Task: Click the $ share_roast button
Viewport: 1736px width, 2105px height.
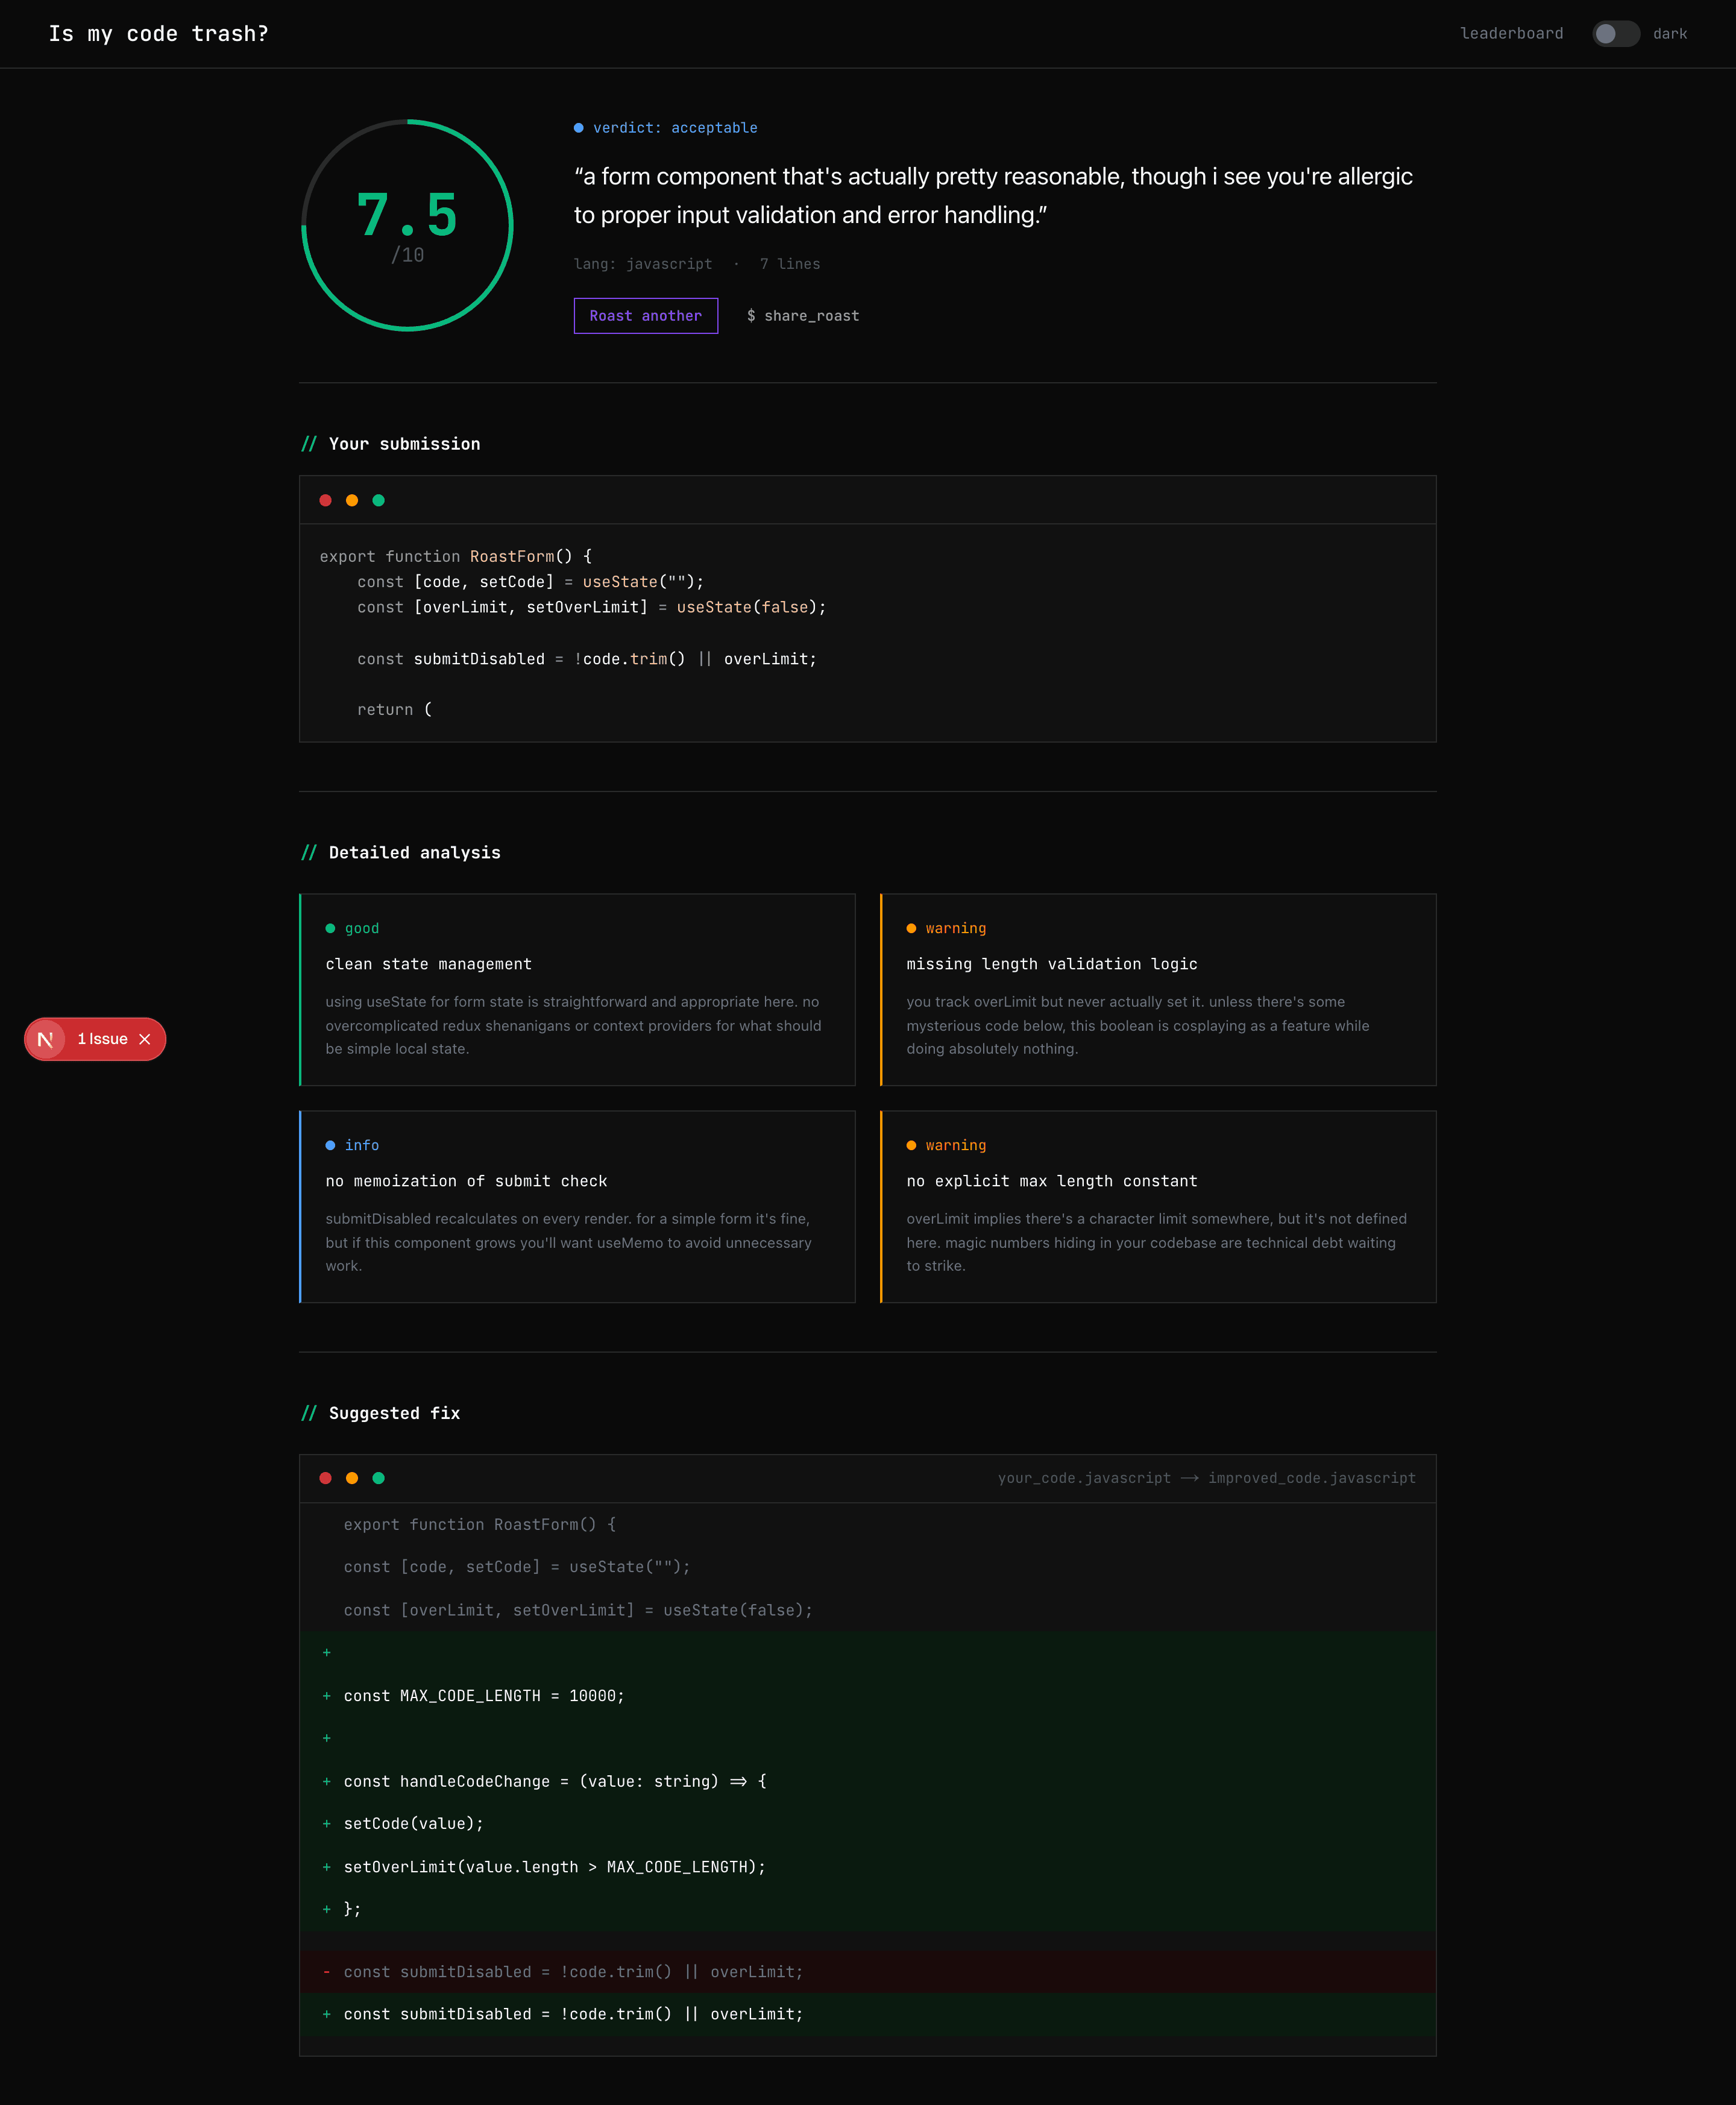Action: pos(803,316)
